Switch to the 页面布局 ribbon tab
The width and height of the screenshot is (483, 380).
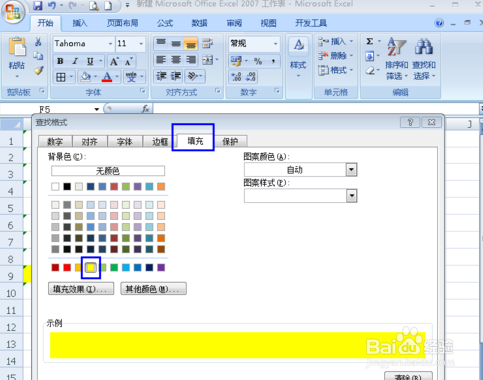(x=122, y=23)
